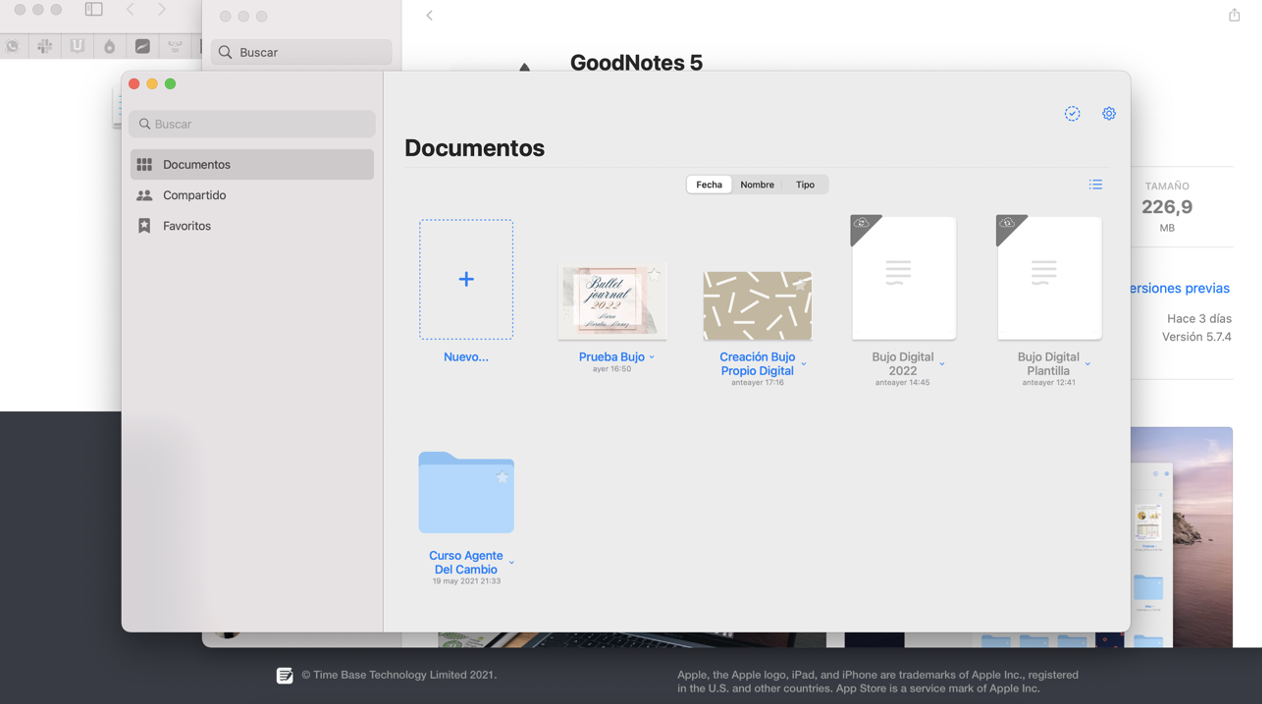Click '19 may 2021 21:33' date text
This screenshot has width=1262, height=704.
click(466, 581)
